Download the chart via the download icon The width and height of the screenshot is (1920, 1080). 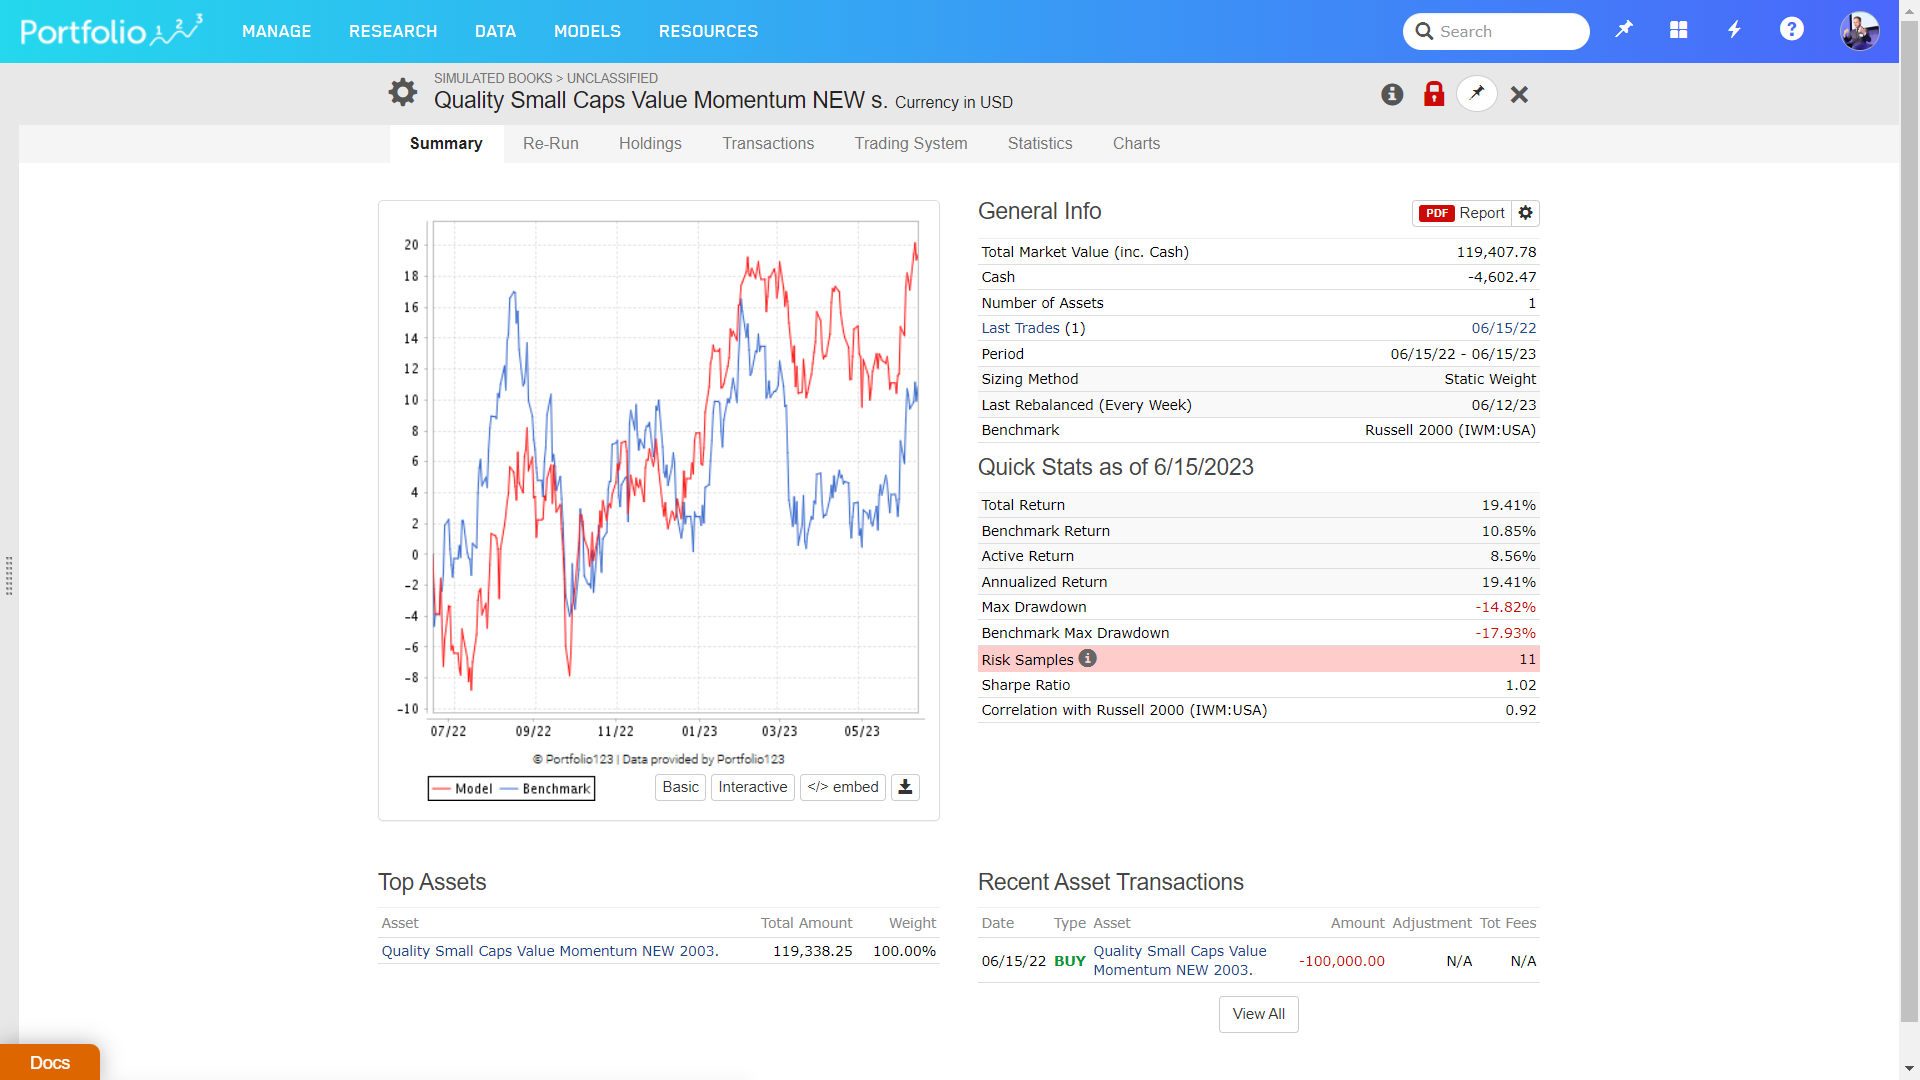coord(905,787)
